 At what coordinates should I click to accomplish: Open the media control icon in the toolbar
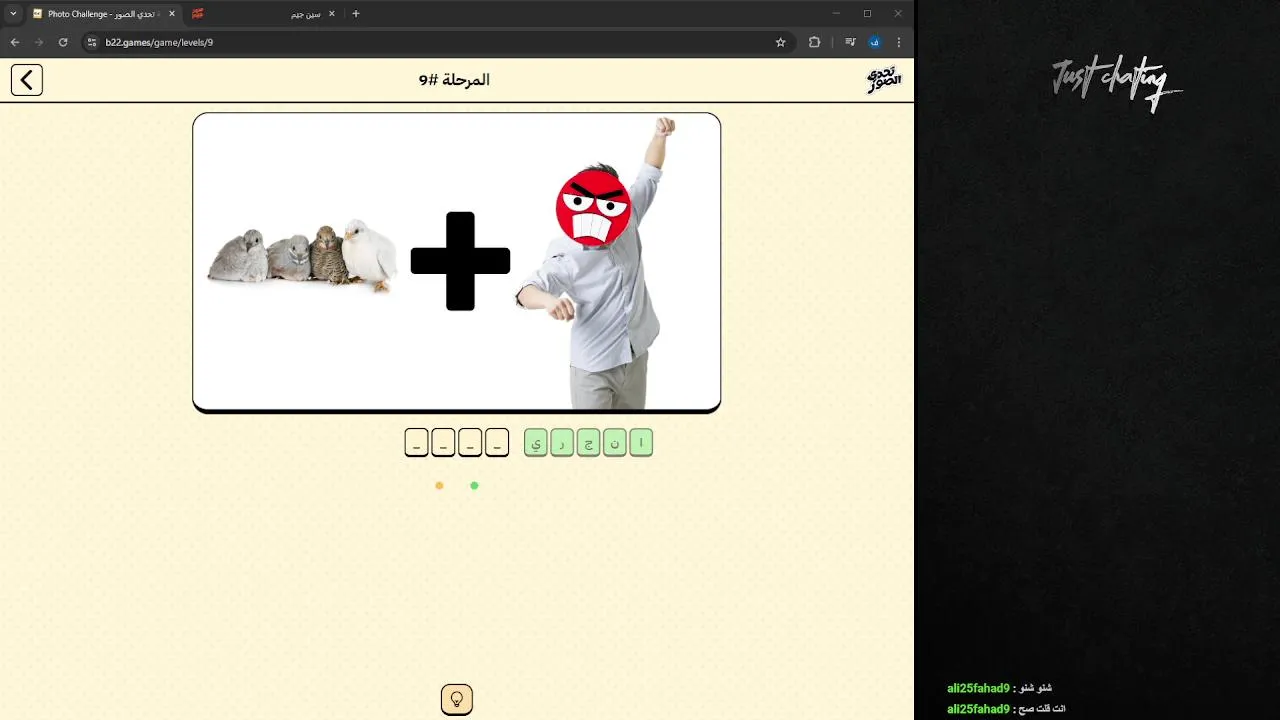(850, 42)
